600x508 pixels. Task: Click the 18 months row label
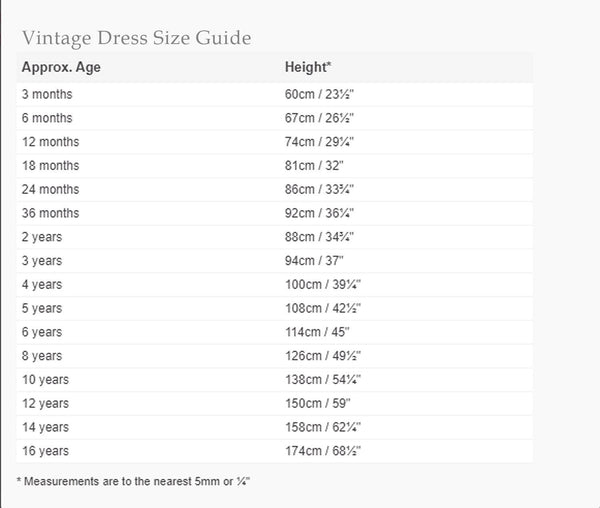point(50,165)
